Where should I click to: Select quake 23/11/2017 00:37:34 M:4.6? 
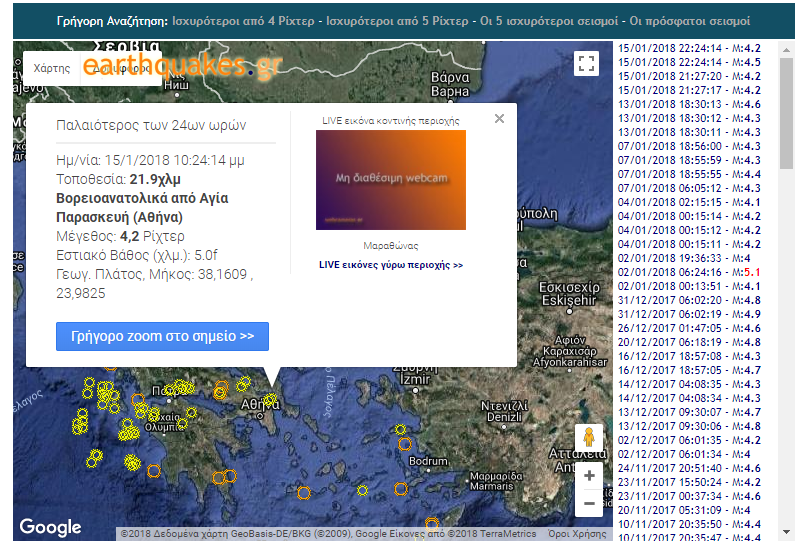(689, 496)
